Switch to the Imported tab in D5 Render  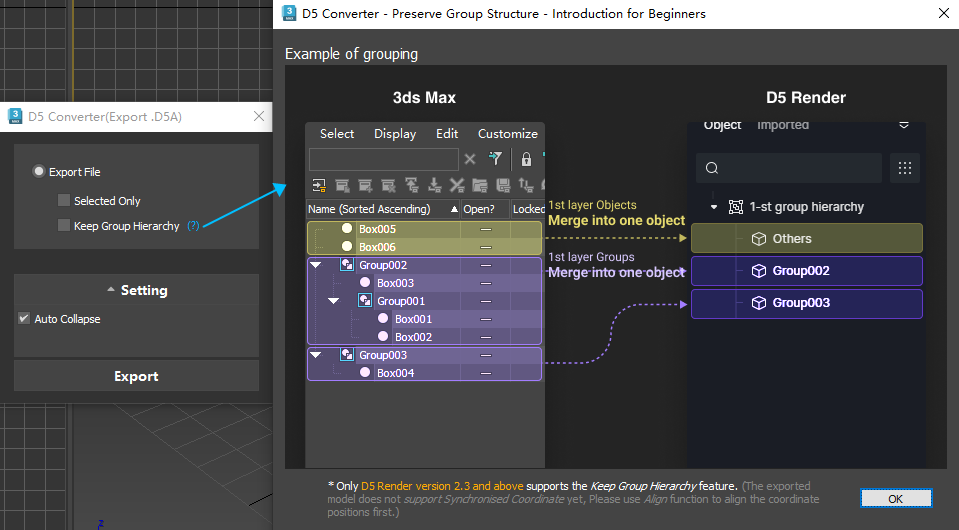(783, 125)
